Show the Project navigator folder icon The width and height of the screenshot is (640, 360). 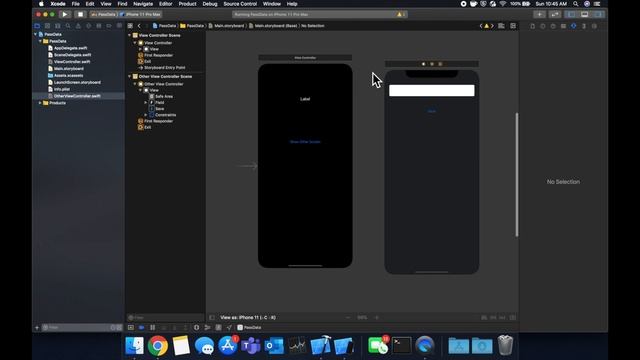[x=37, y=26]
